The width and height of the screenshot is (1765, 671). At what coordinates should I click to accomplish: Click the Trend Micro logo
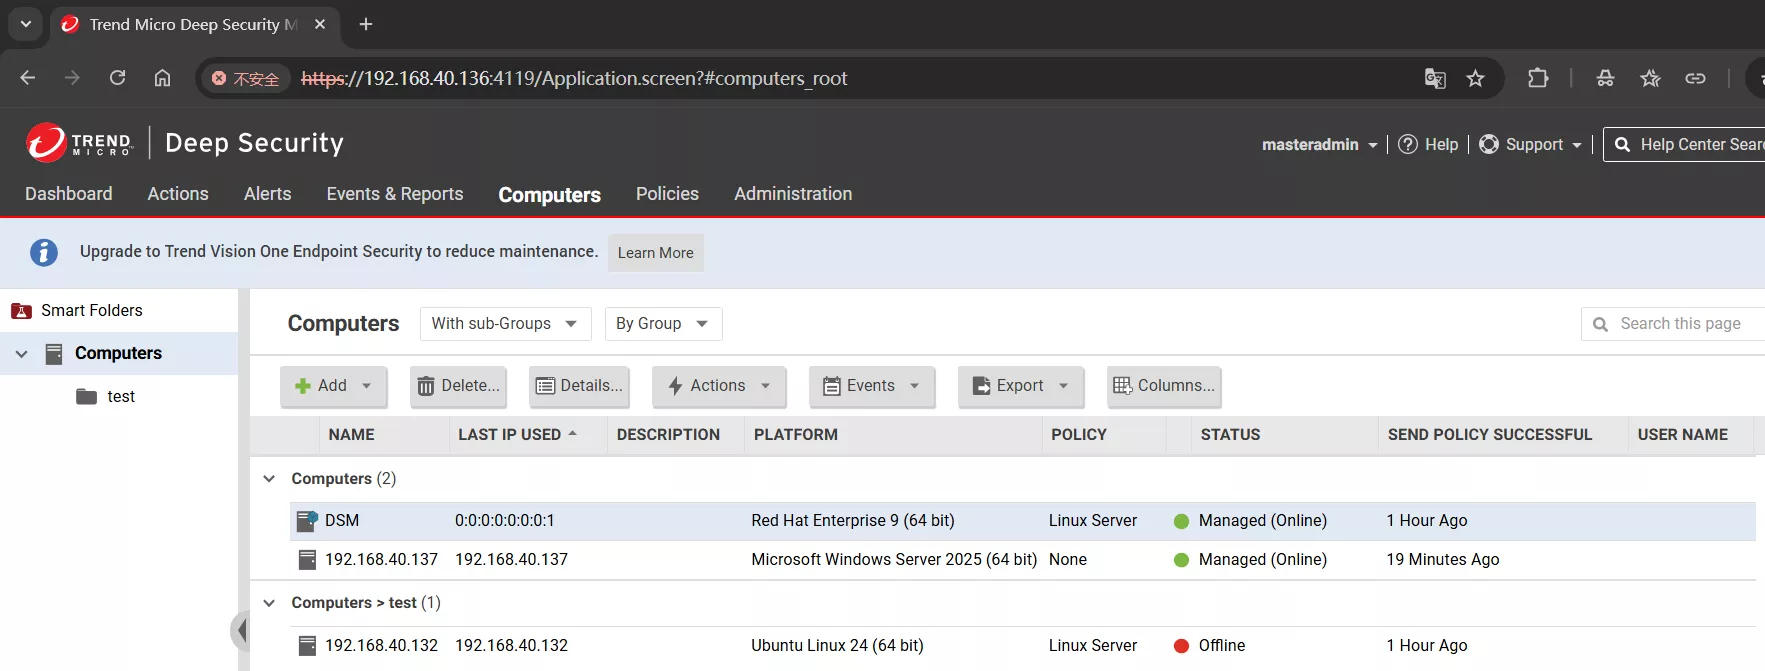[x=79, y=143]
